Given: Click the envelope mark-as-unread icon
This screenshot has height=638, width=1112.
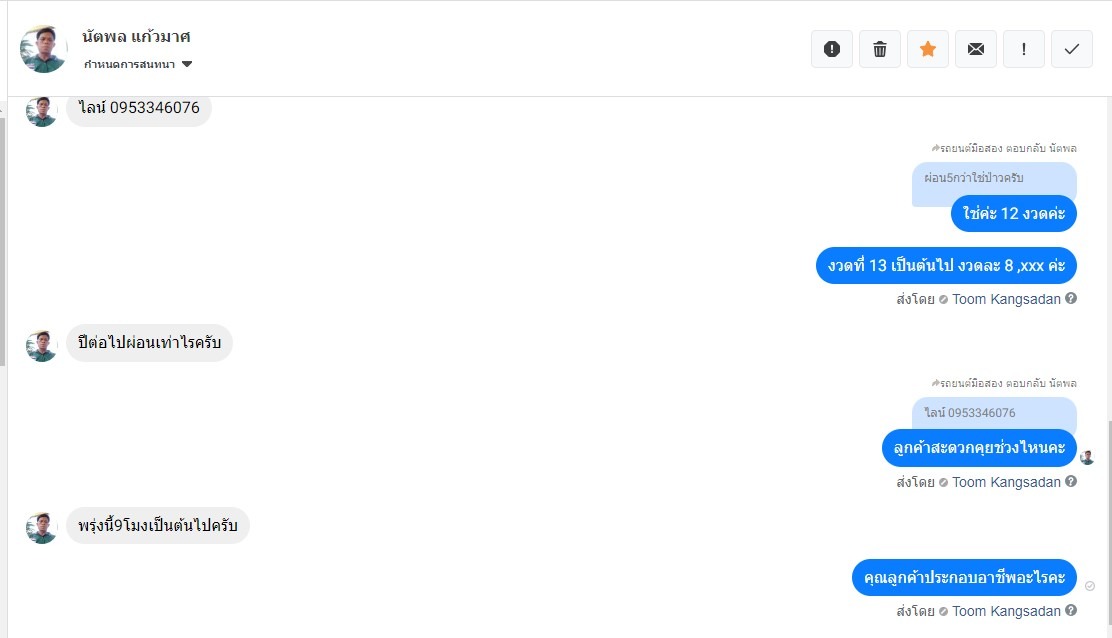Looking at the screenshot, I should (976, 49).
